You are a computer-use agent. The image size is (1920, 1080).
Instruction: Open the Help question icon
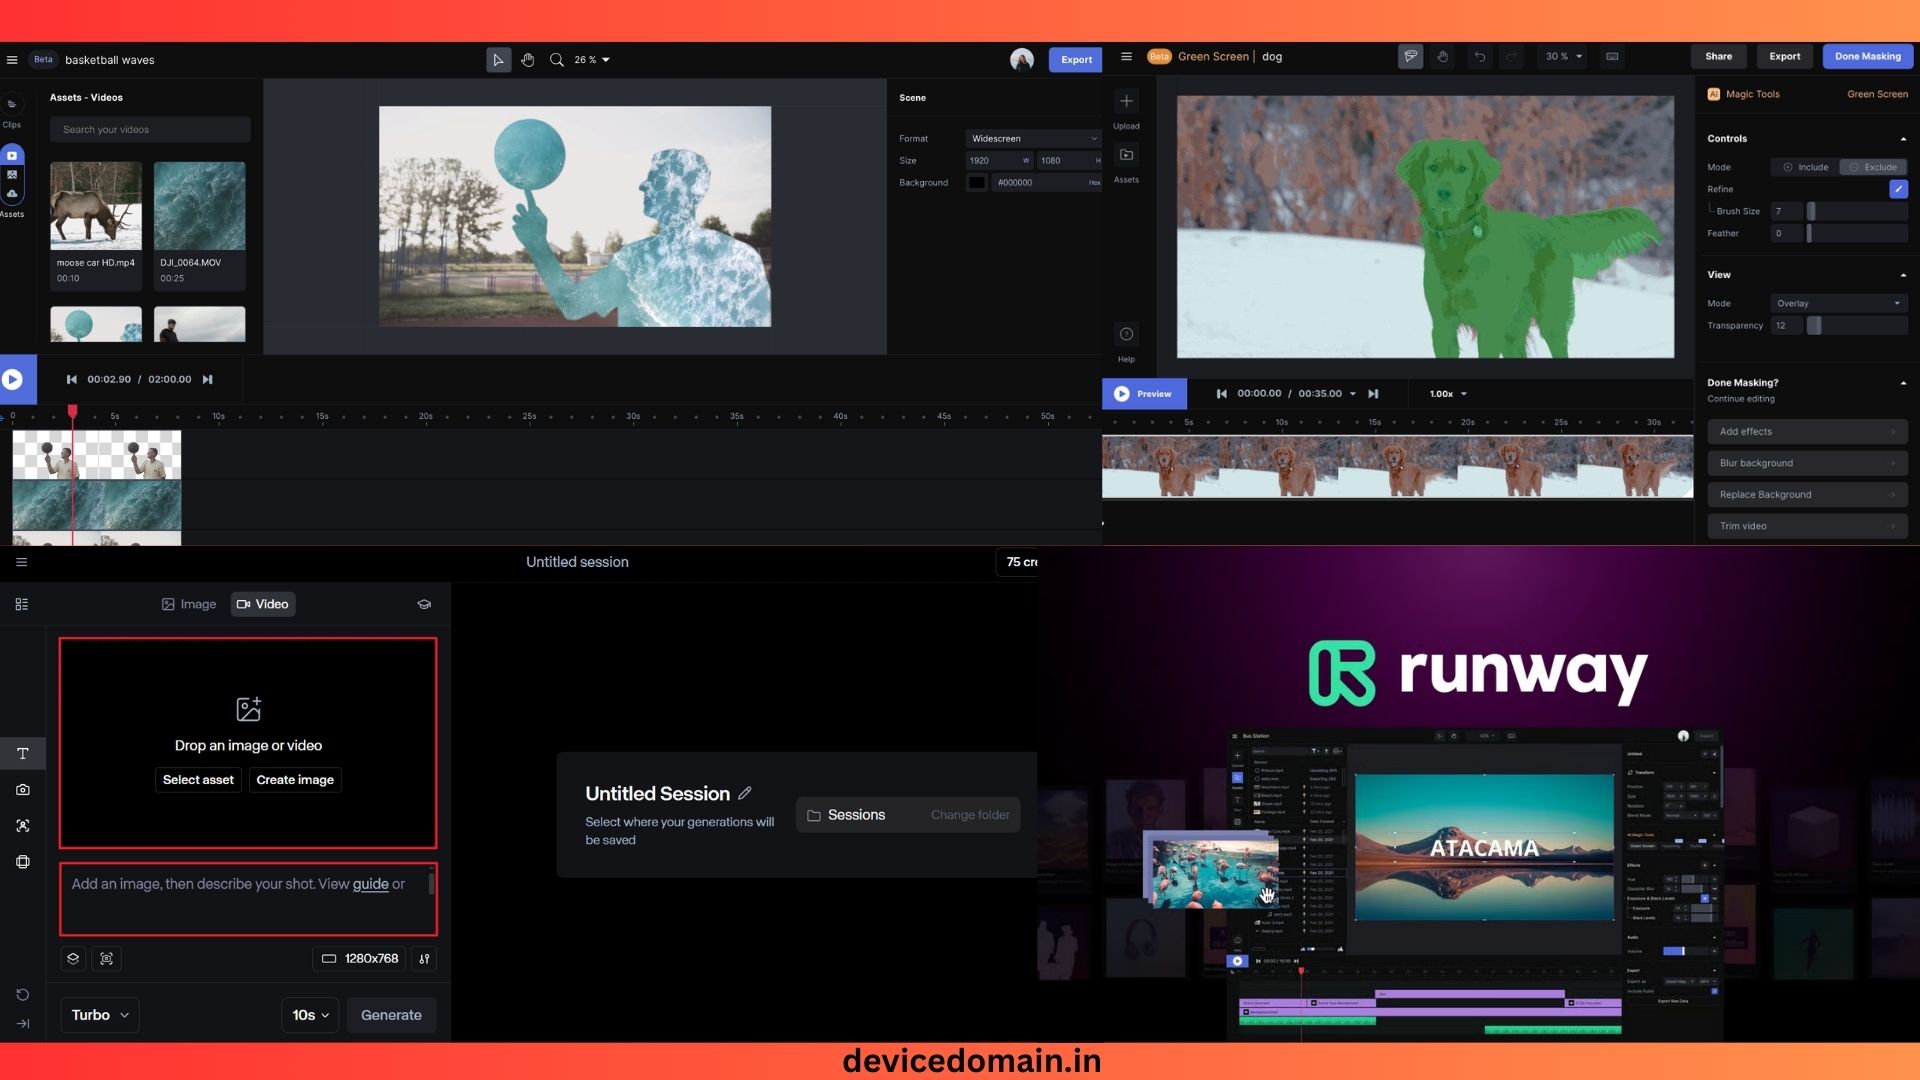tap(1126, 334)
